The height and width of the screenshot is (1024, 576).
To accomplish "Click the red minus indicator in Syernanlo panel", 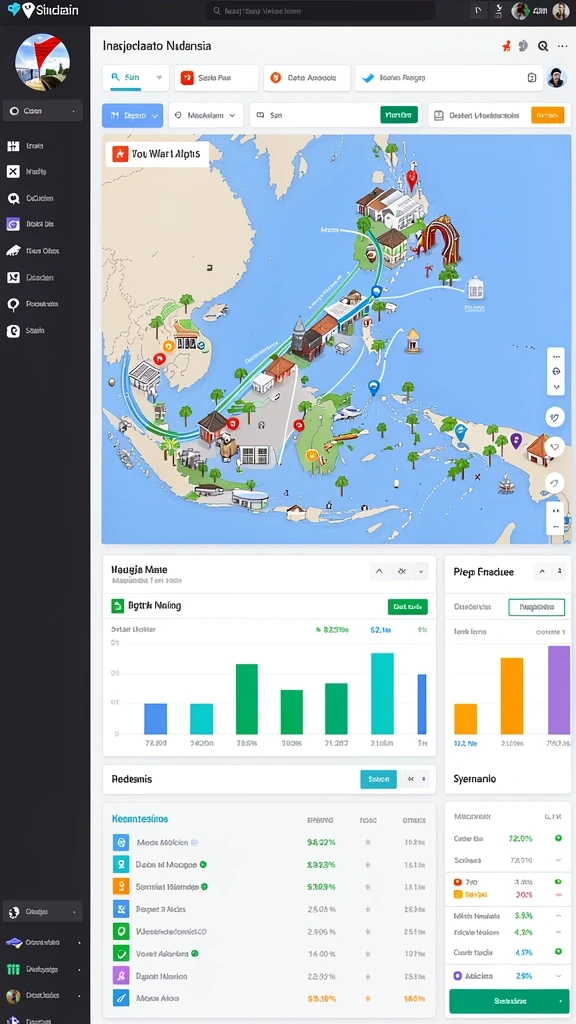I will pyautogui.click(x=558, y=894).
